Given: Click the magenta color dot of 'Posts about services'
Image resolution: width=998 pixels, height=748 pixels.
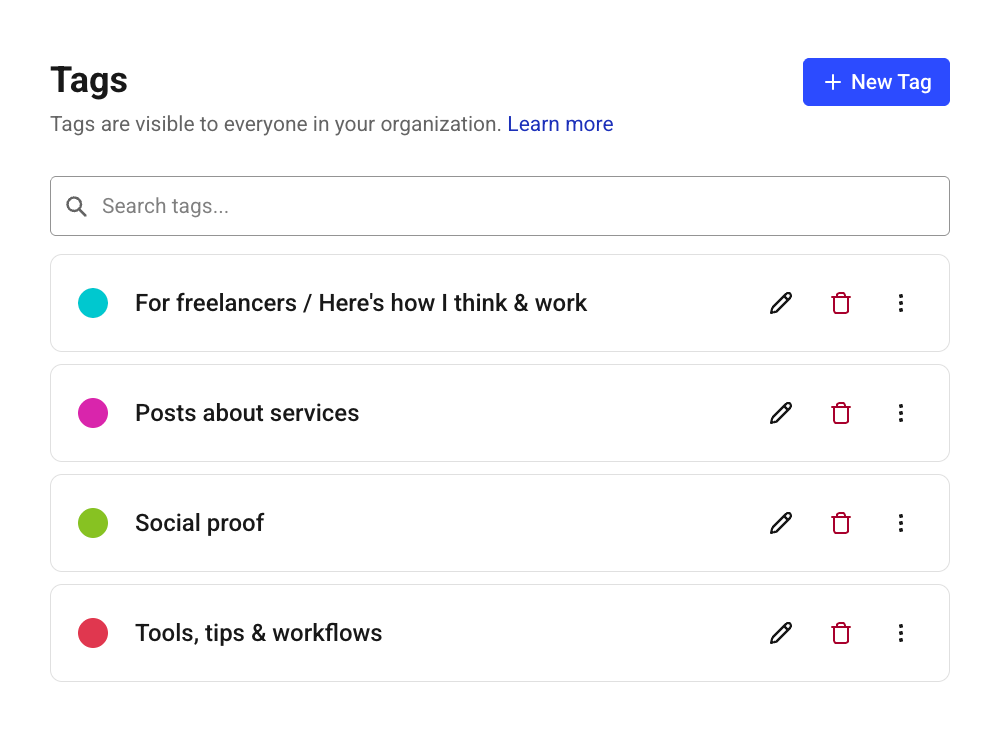Looking at the screenshot, I should click(93, 413).
